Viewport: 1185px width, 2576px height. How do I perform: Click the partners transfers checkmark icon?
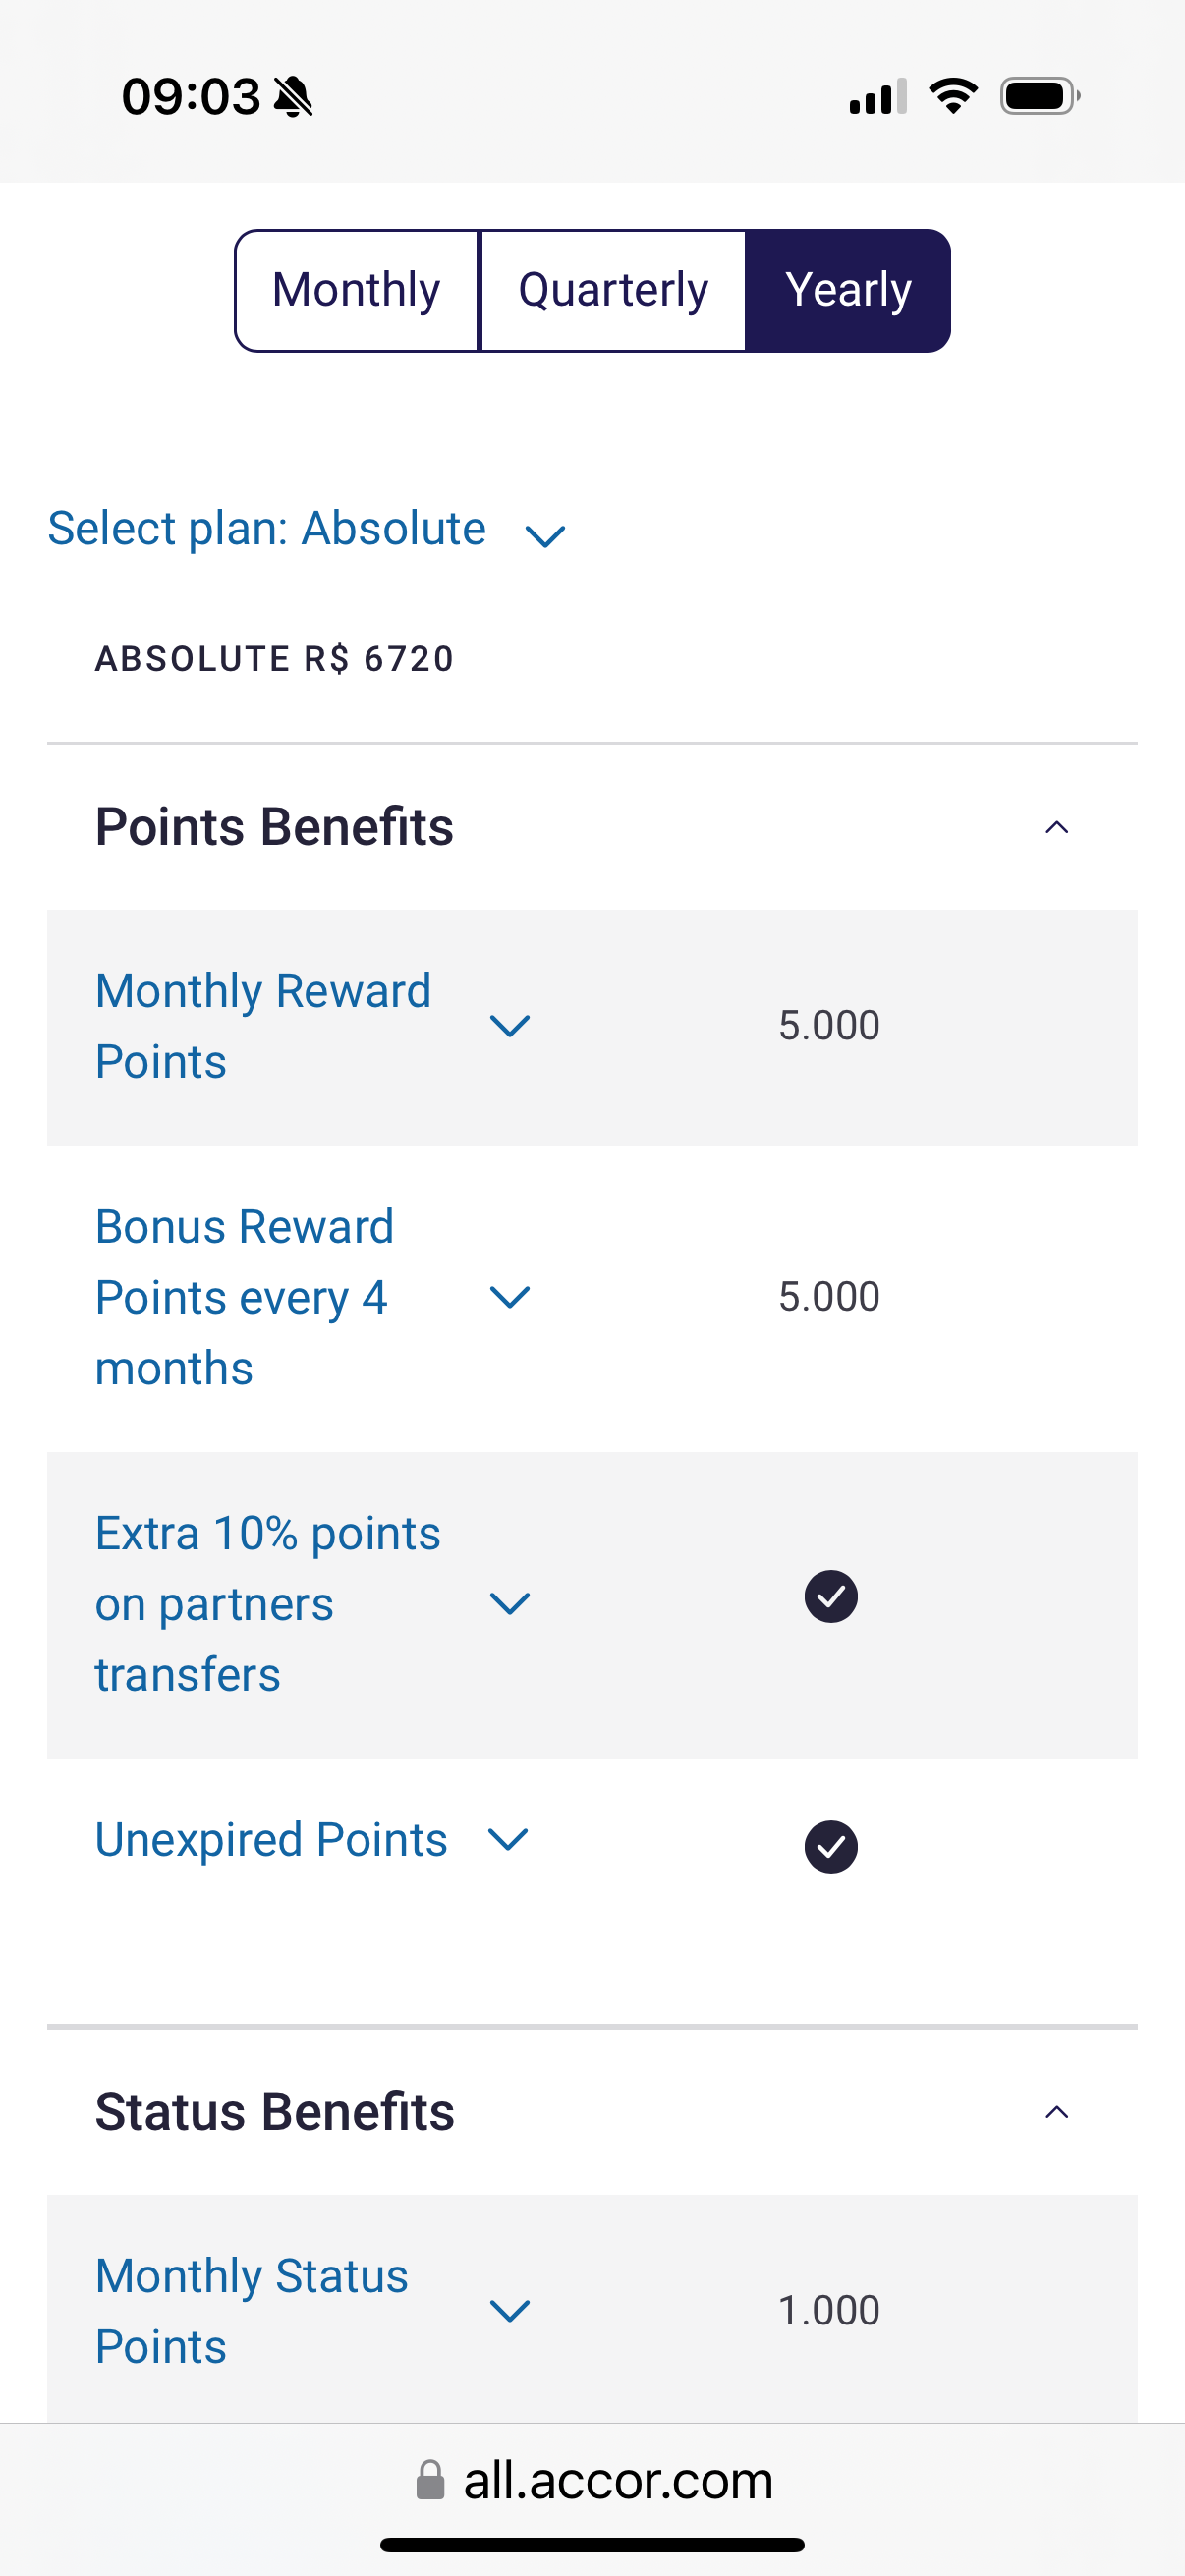[x=831, y=1597]
